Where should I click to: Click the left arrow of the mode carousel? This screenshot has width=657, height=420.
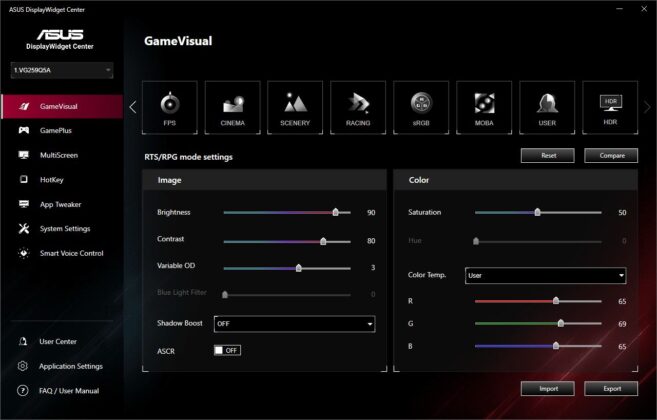(x=133, y=107)
